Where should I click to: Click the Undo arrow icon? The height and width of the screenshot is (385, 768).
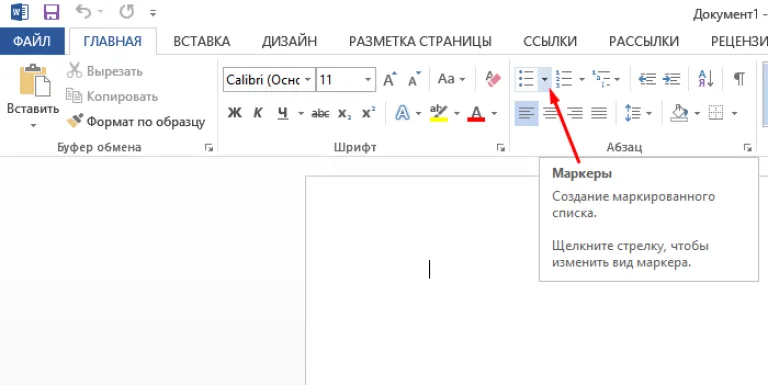click(84, 12)
